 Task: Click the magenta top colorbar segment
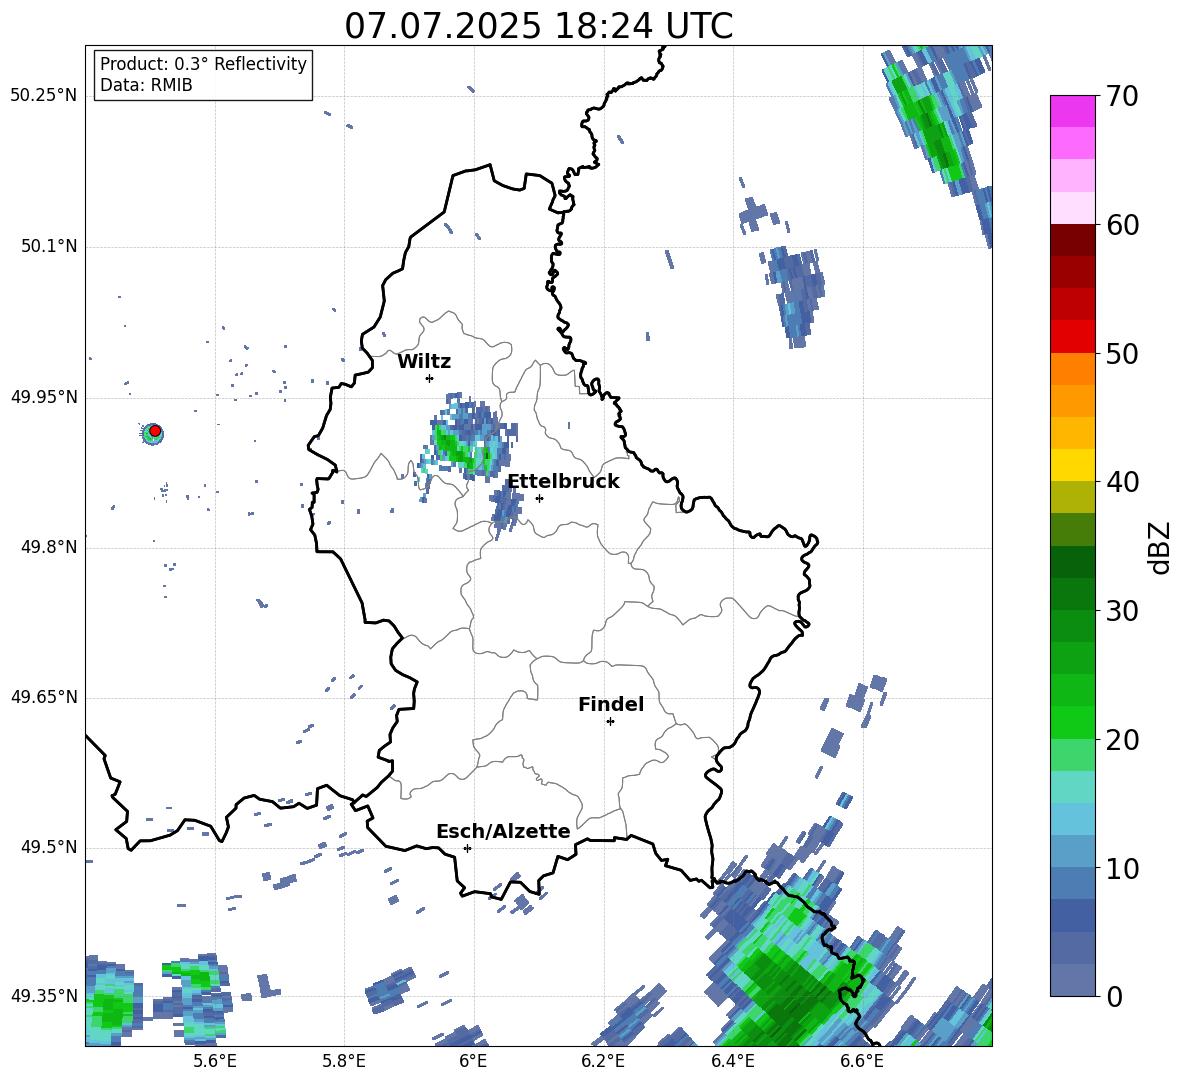[1072, 111]
